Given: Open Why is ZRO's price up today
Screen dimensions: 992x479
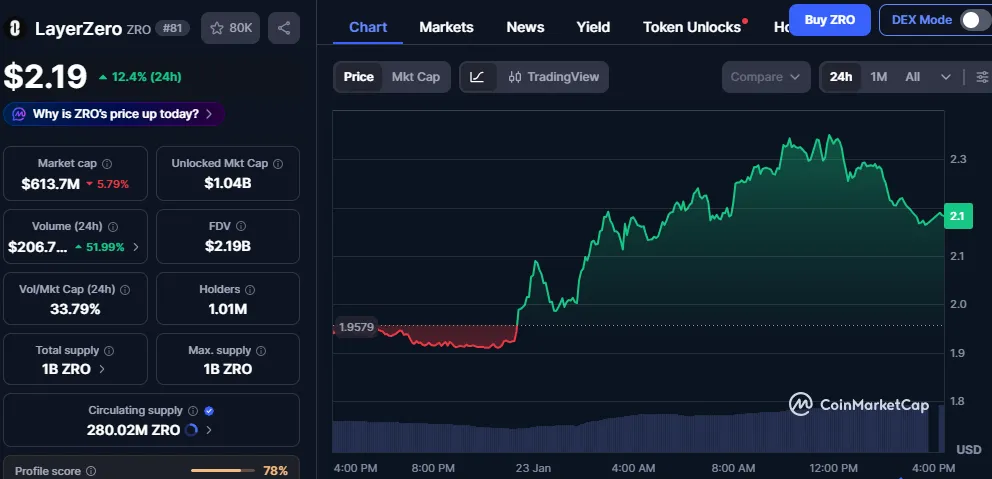Looking at the screenshot, I should [x=115, y=114].
